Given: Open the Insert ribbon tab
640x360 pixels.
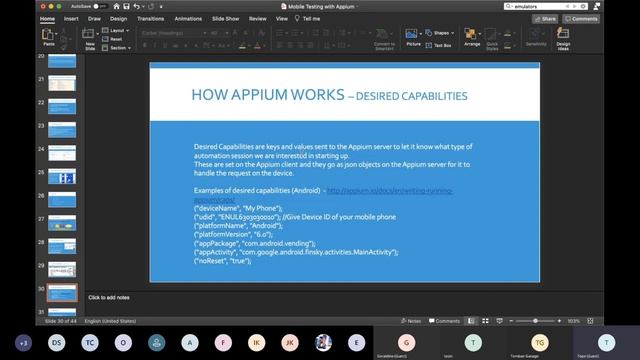Looking at the screenshot, I should click(71, 19).
